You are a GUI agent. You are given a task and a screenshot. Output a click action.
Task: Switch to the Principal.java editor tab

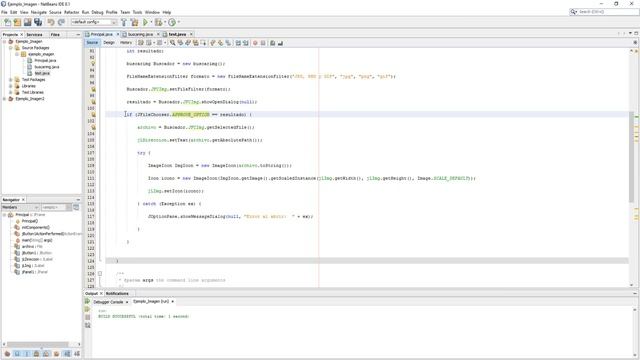(x=101, y=34)
